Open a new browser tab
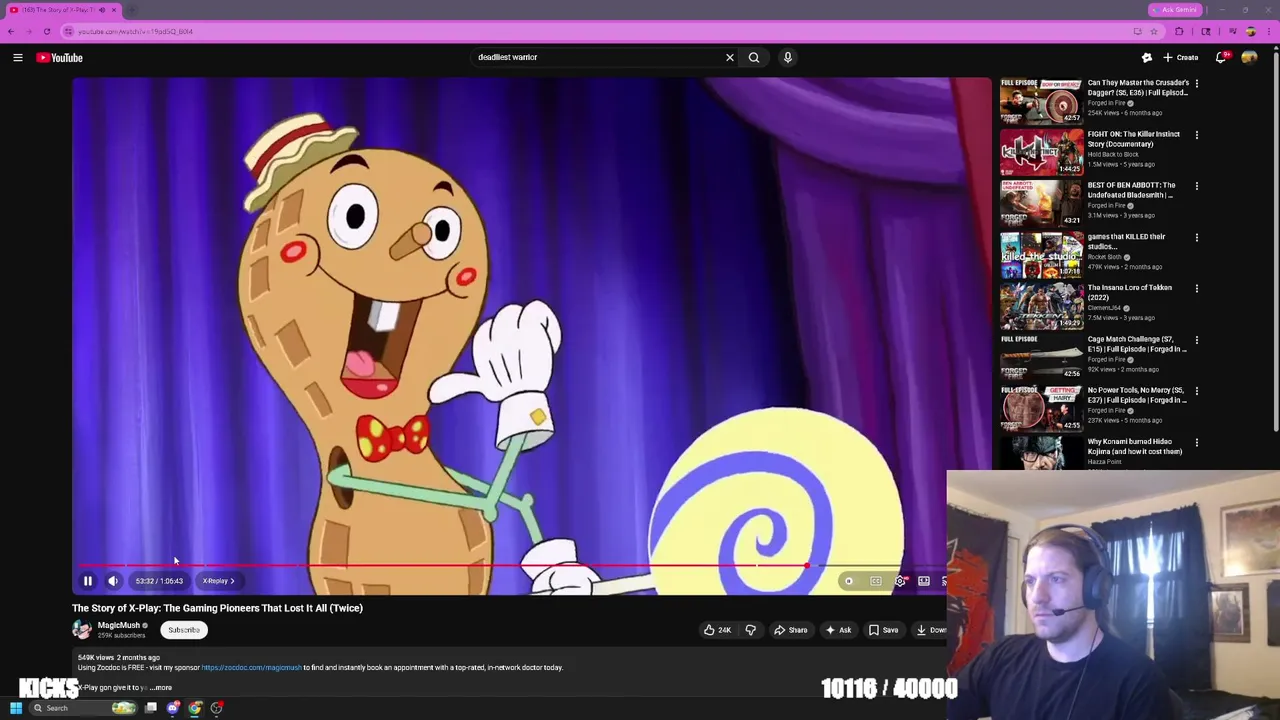Viewport: 1280px width, 720px height. [131, 10]
